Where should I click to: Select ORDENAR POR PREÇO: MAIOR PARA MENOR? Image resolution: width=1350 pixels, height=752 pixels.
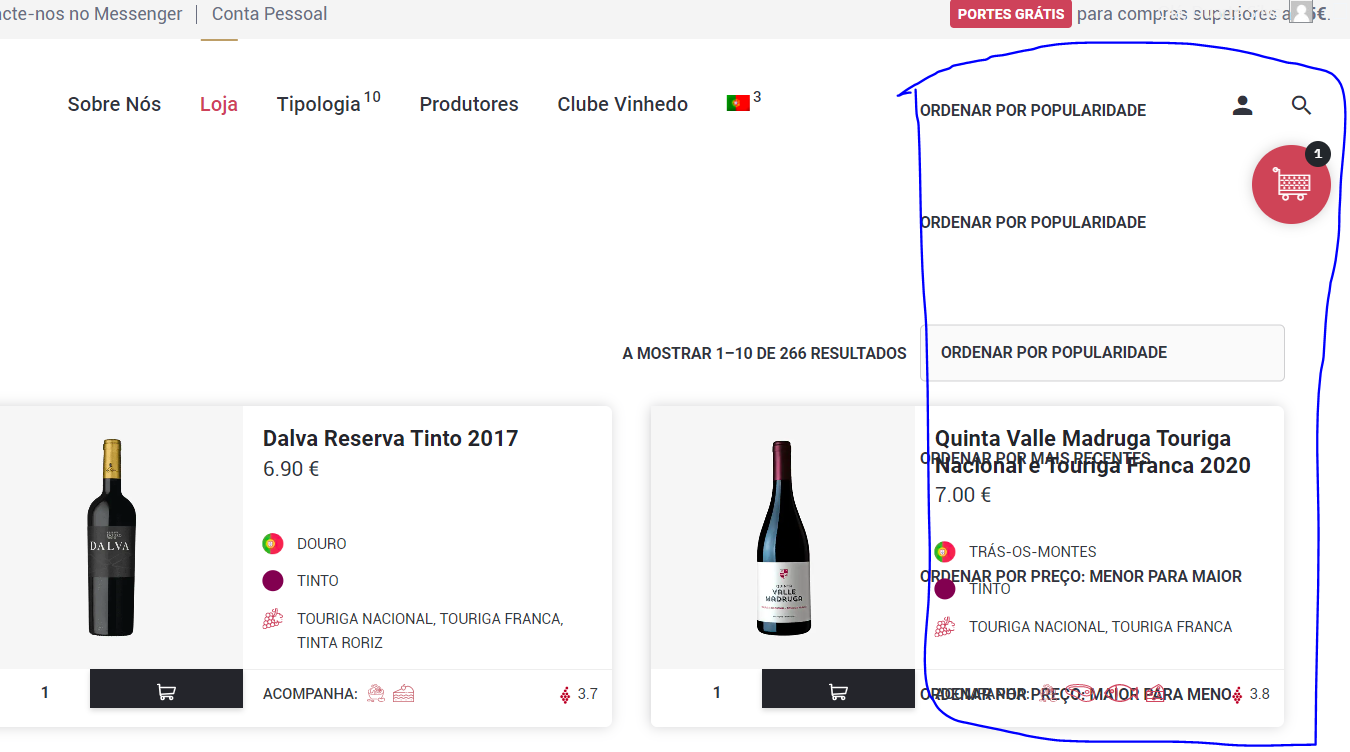pyautogui.click(x=1077, y=694)
